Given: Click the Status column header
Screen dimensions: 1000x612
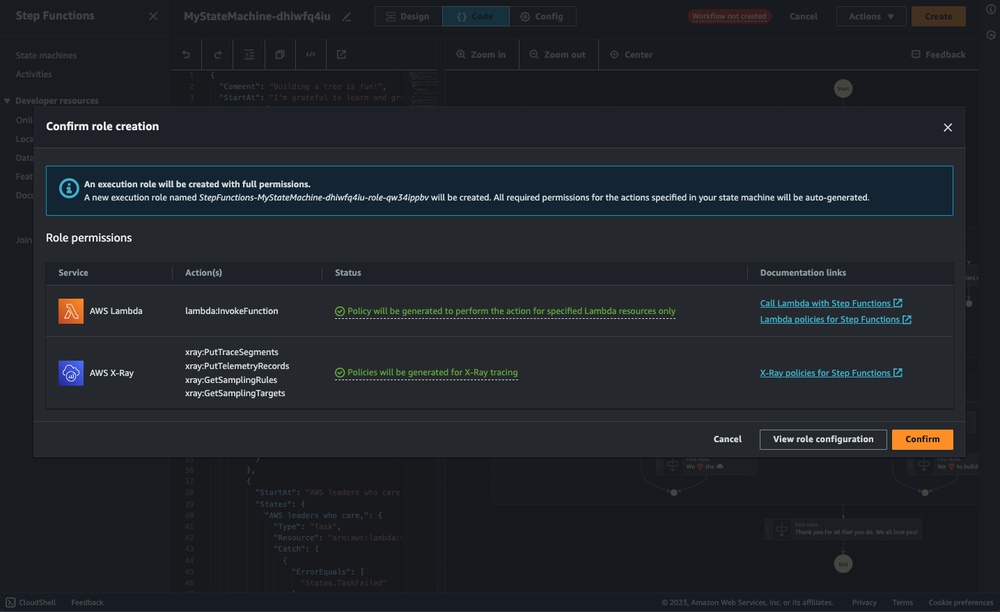Looking at the screenshot, I should click(348, 273).
